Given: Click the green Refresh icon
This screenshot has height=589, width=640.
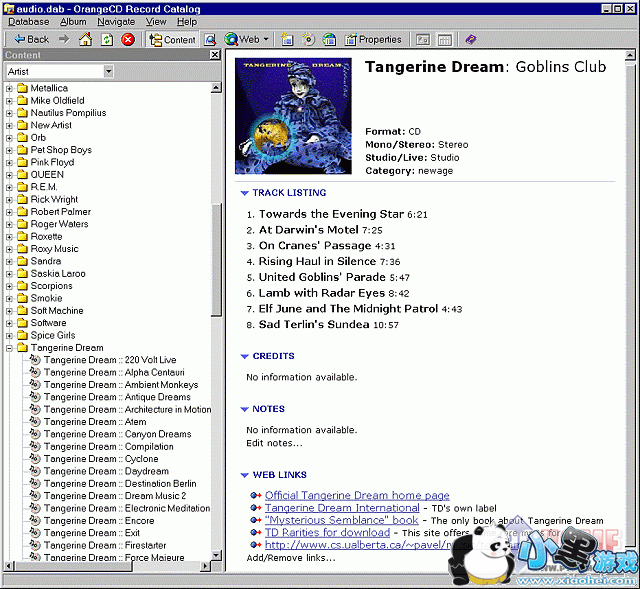Looking at the screenshot, I should [x=106, y=39].
